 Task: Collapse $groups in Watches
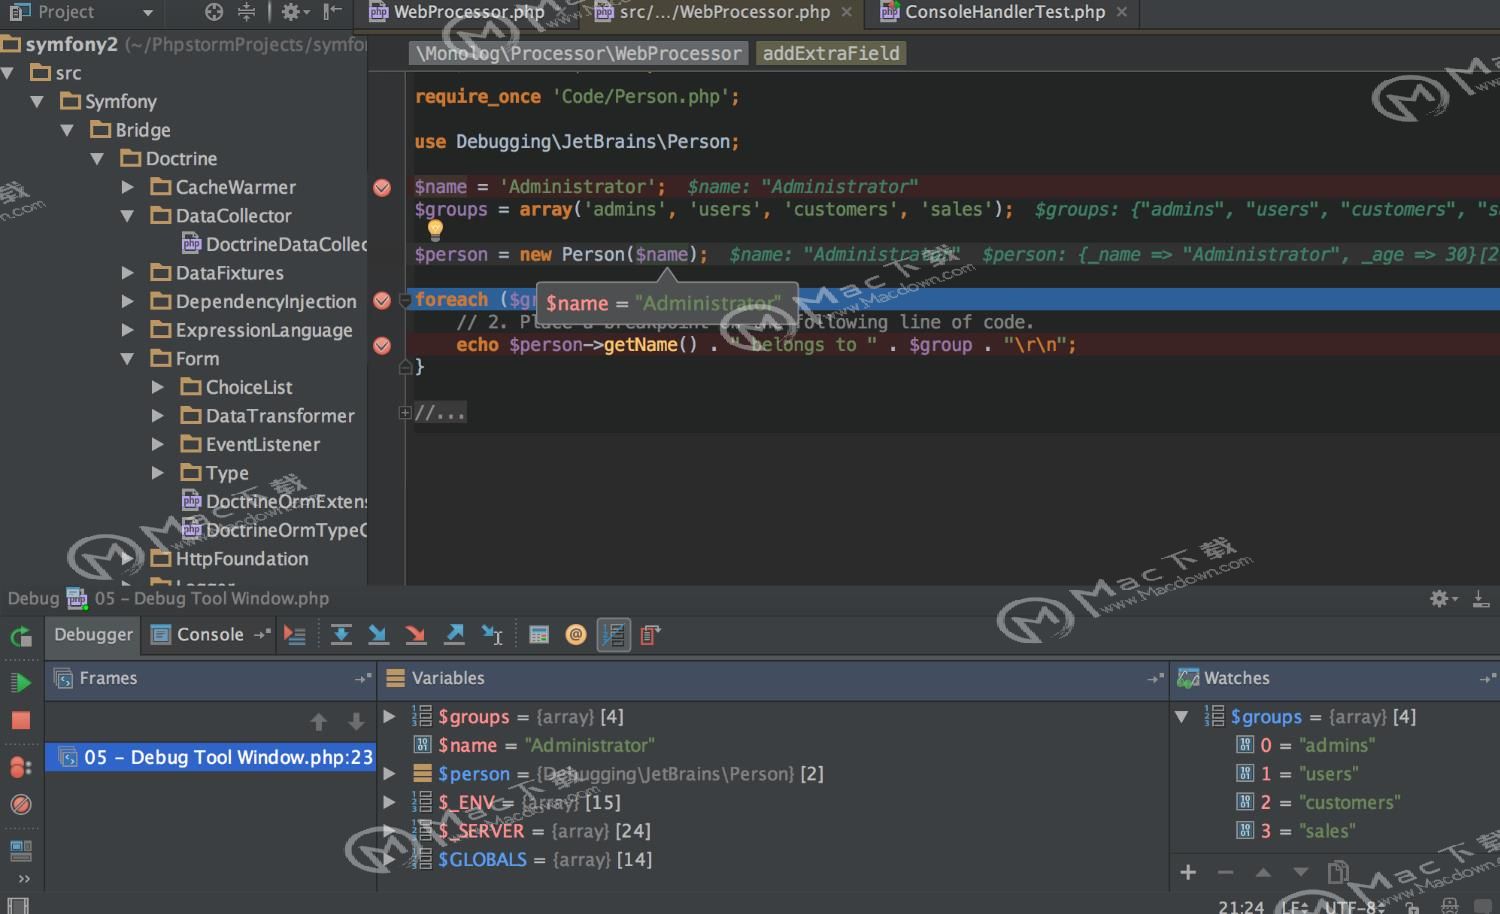[1181, 716]
